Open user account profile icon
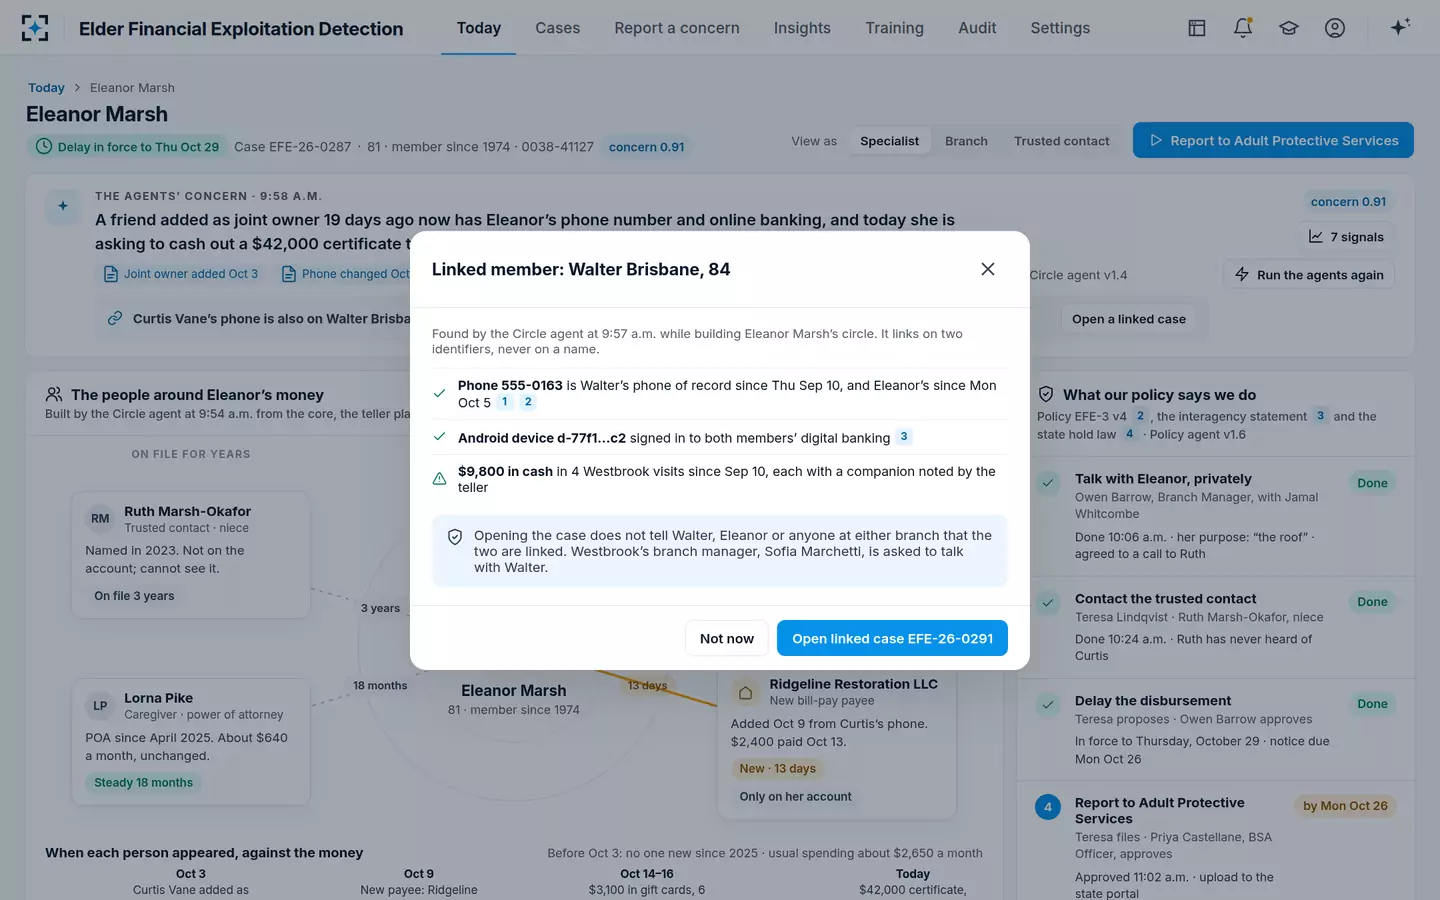Screen dimensions: 1440x900 click(1335, 28)
